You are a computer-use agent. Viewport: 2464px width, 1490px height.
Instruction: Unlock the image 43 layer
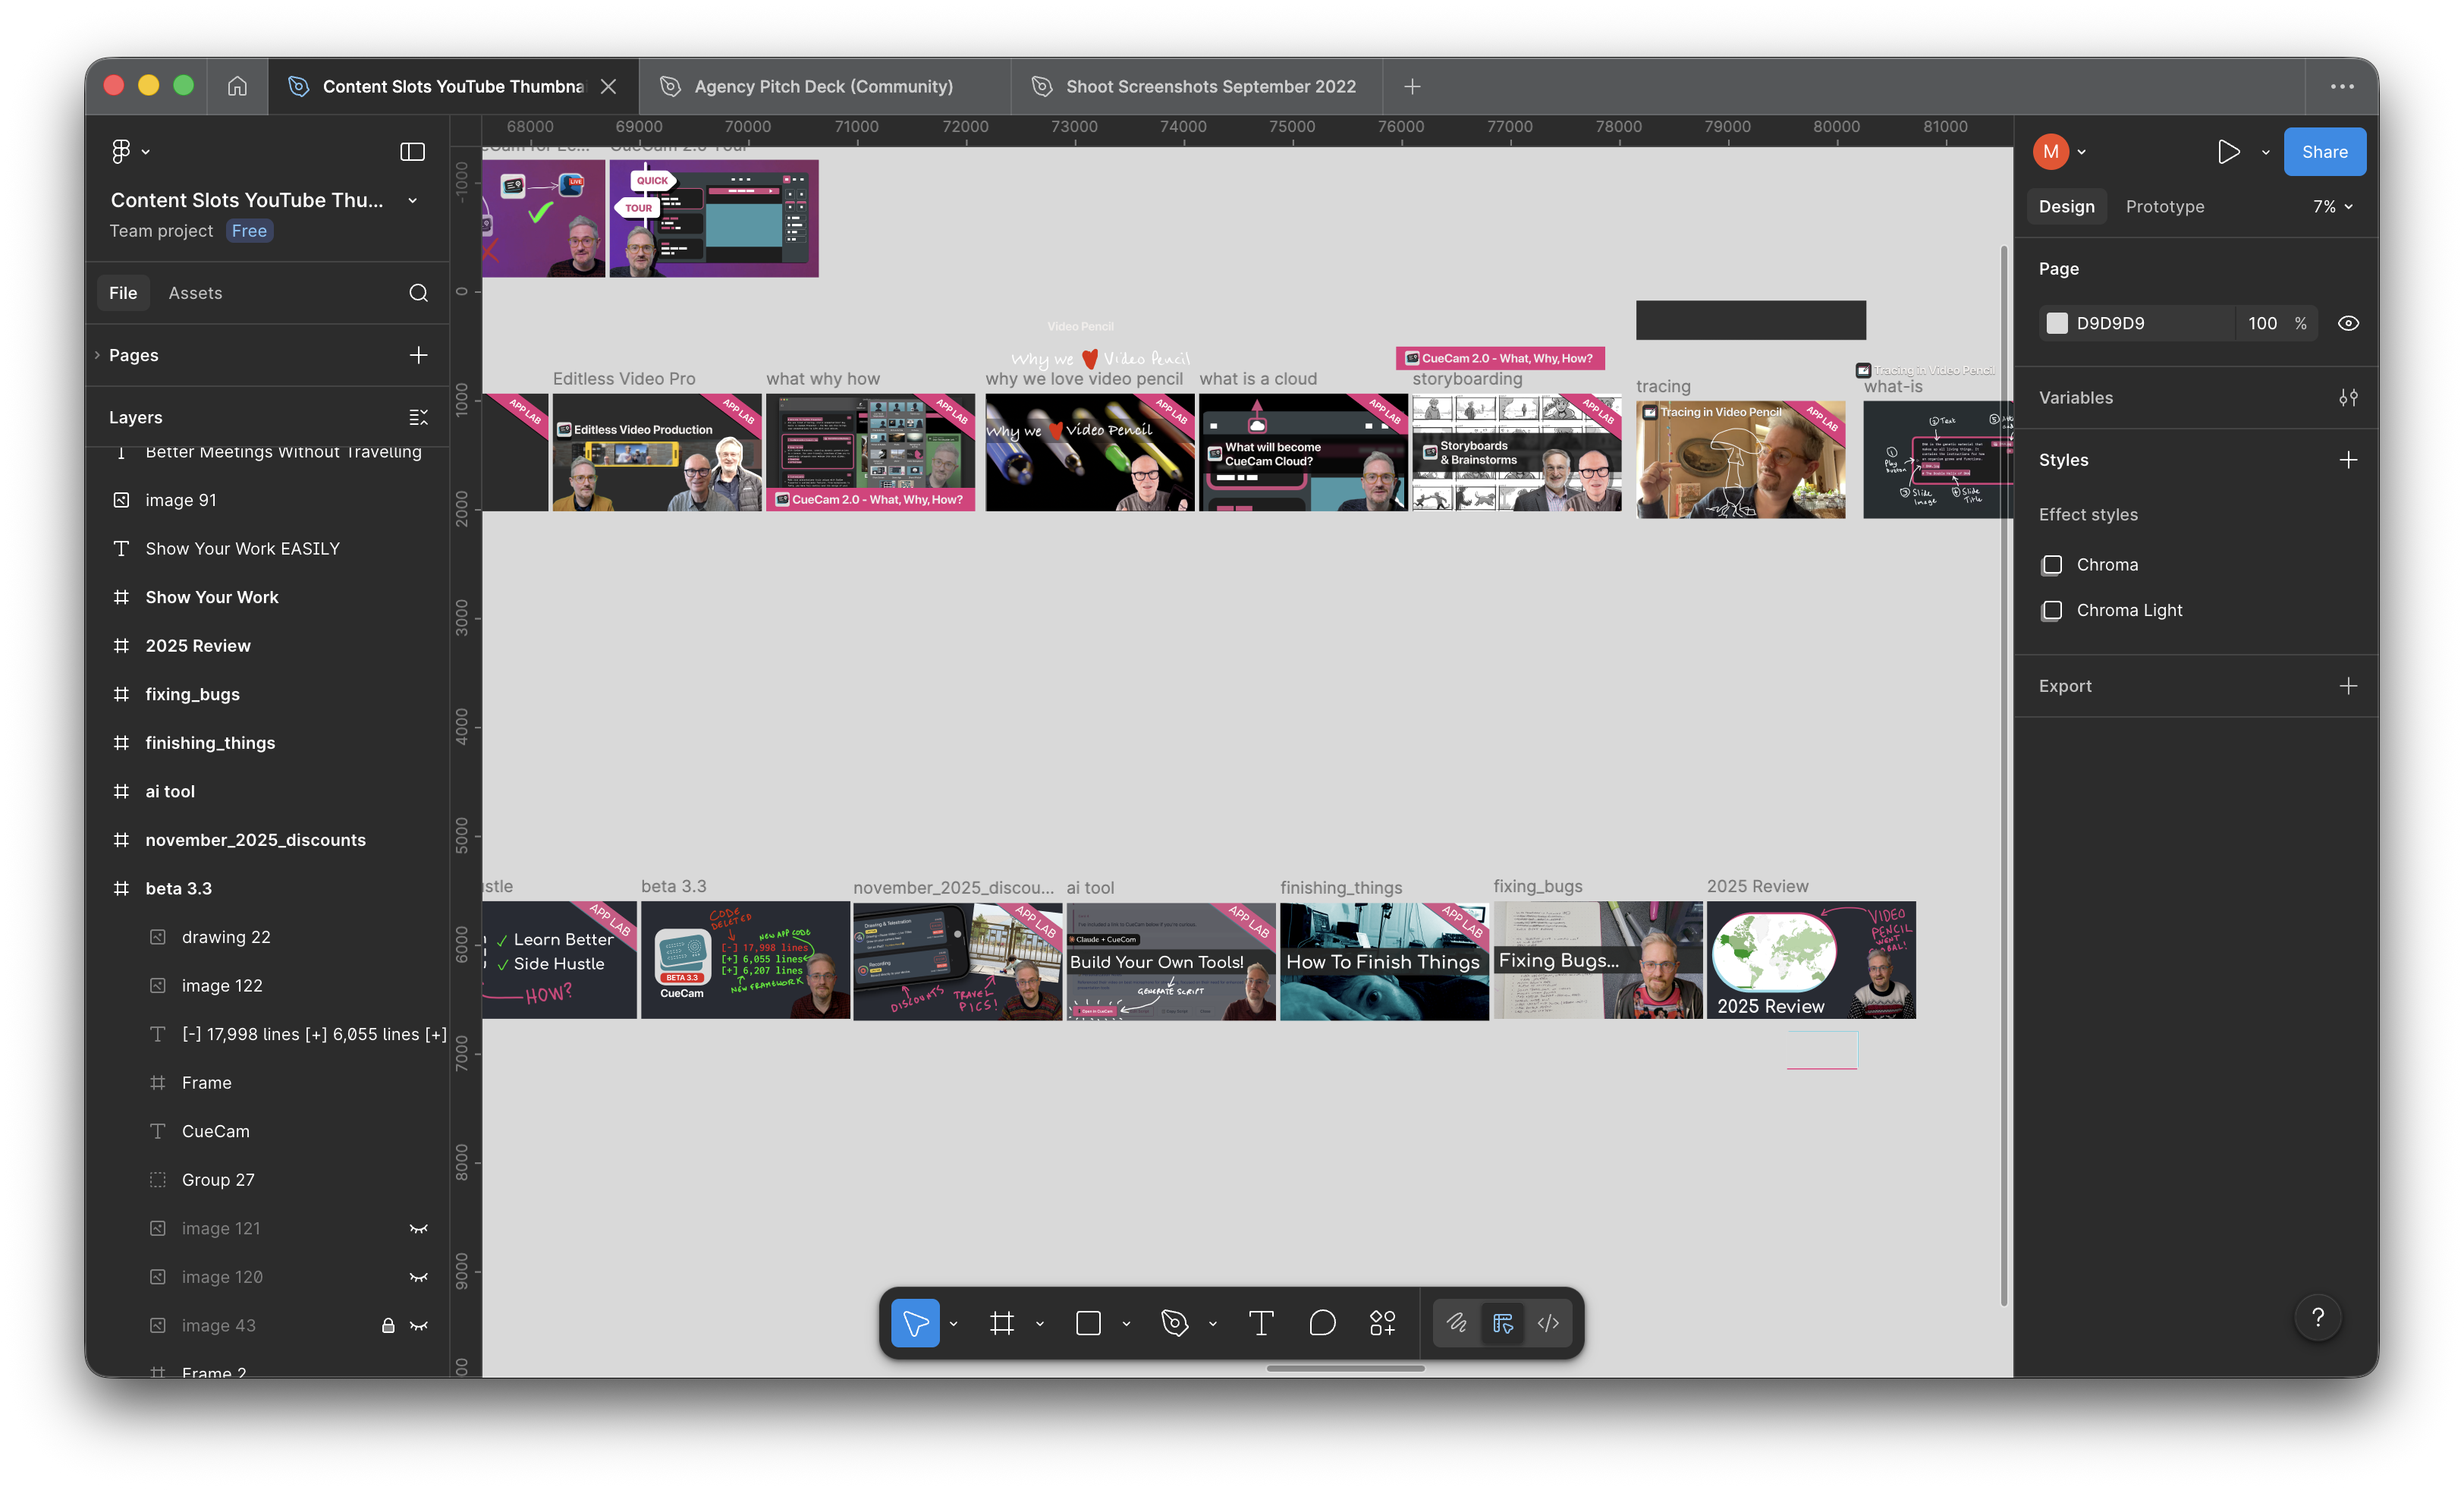tap(389, 1325)
